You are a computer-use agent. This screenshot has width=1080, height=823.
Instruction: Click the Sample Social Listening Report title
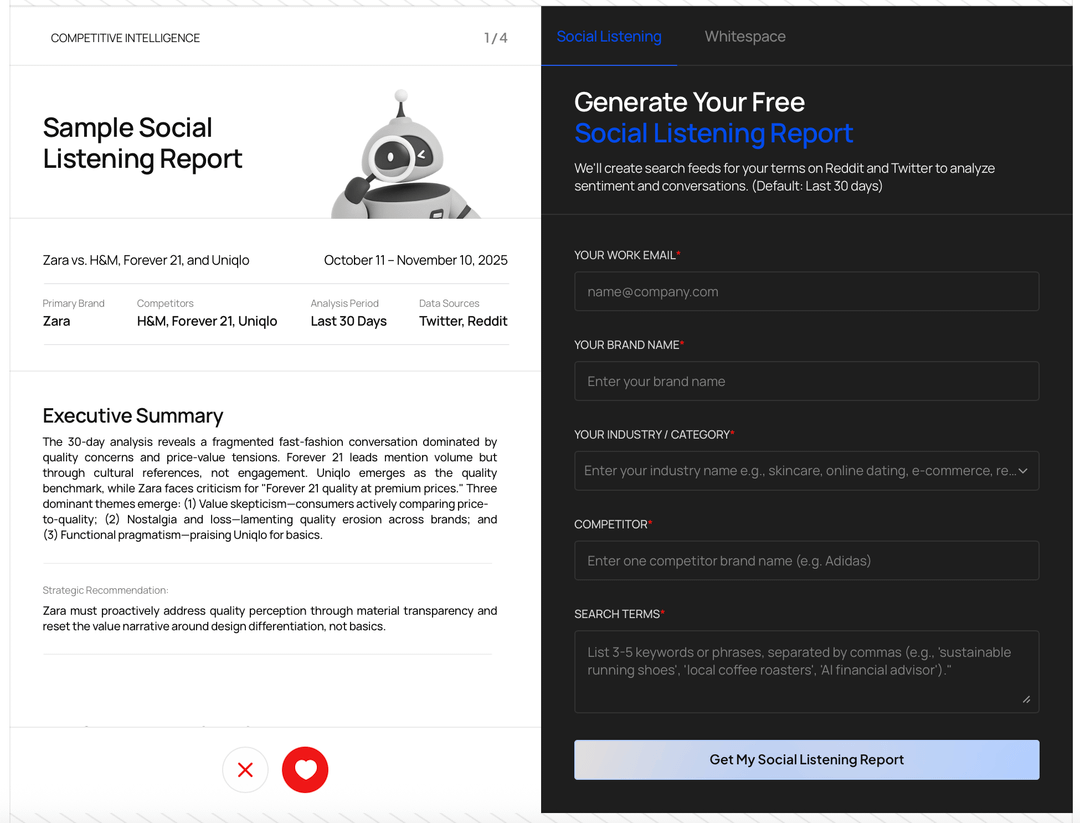tap(142, 143)
